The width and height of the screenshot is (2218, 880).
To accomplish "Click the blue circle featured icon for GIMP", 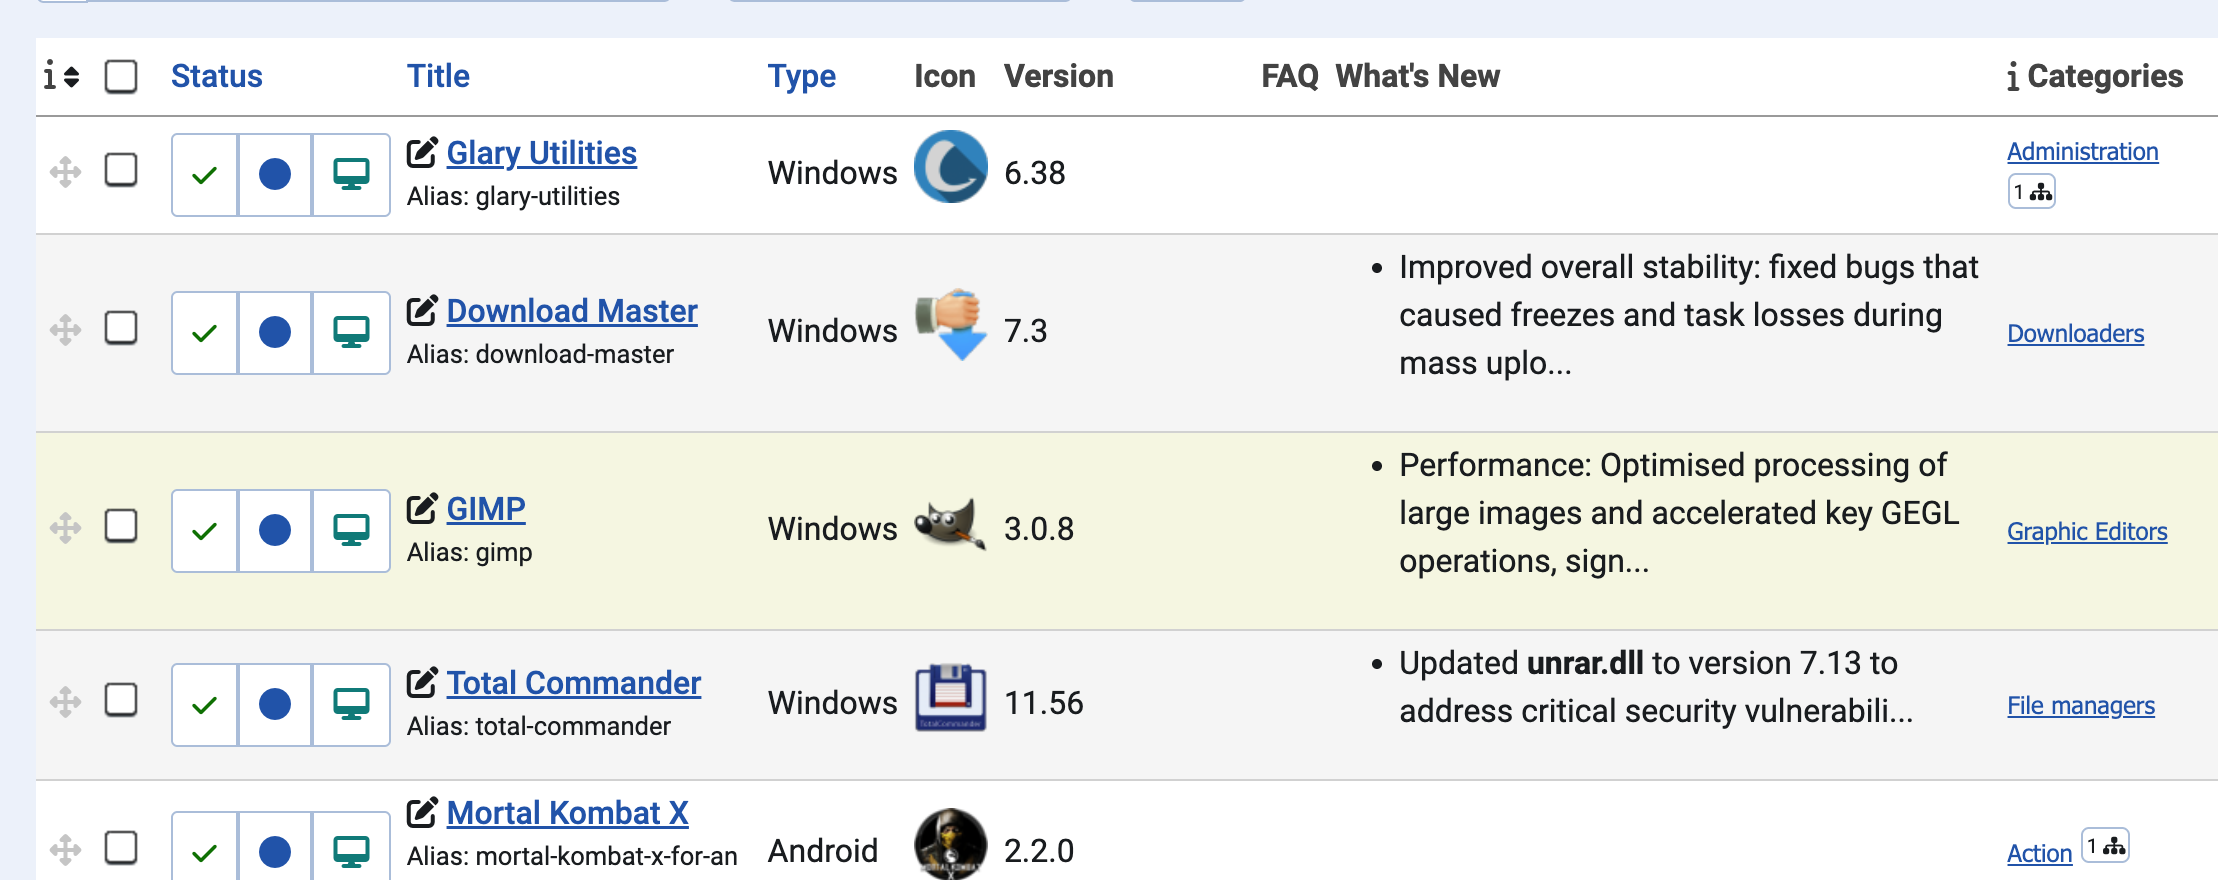I will click(275, 531).
